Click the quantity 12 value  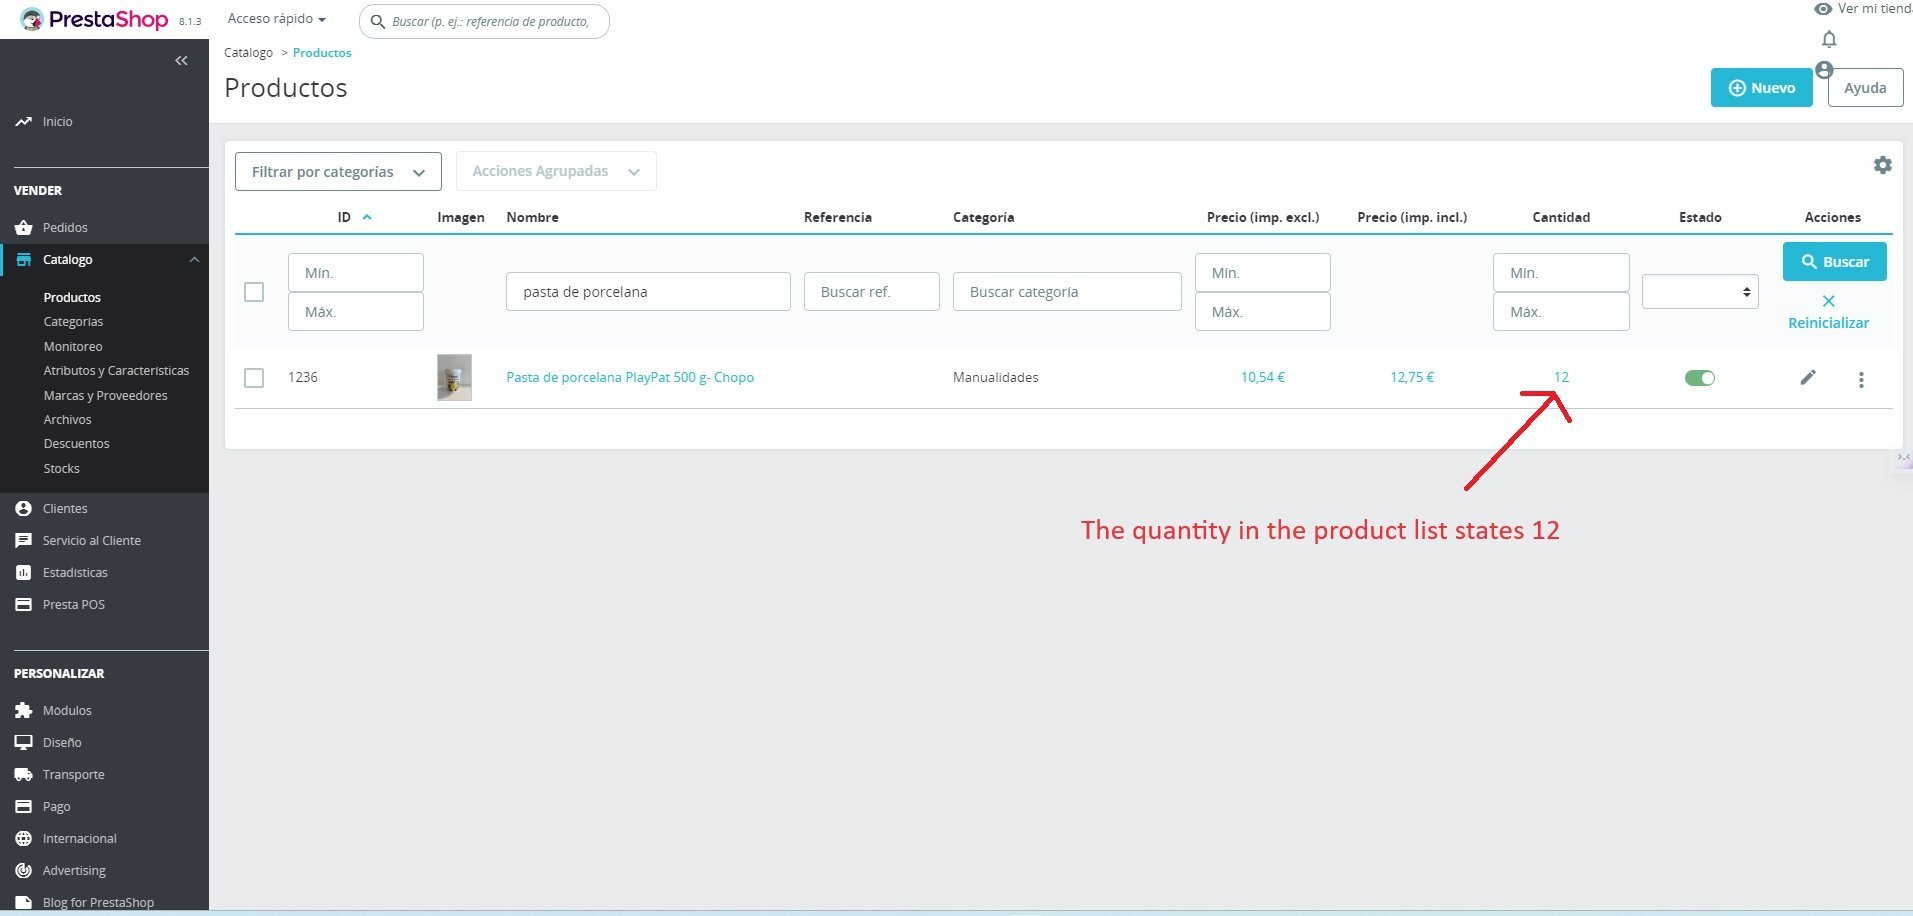pos(1561,377)
